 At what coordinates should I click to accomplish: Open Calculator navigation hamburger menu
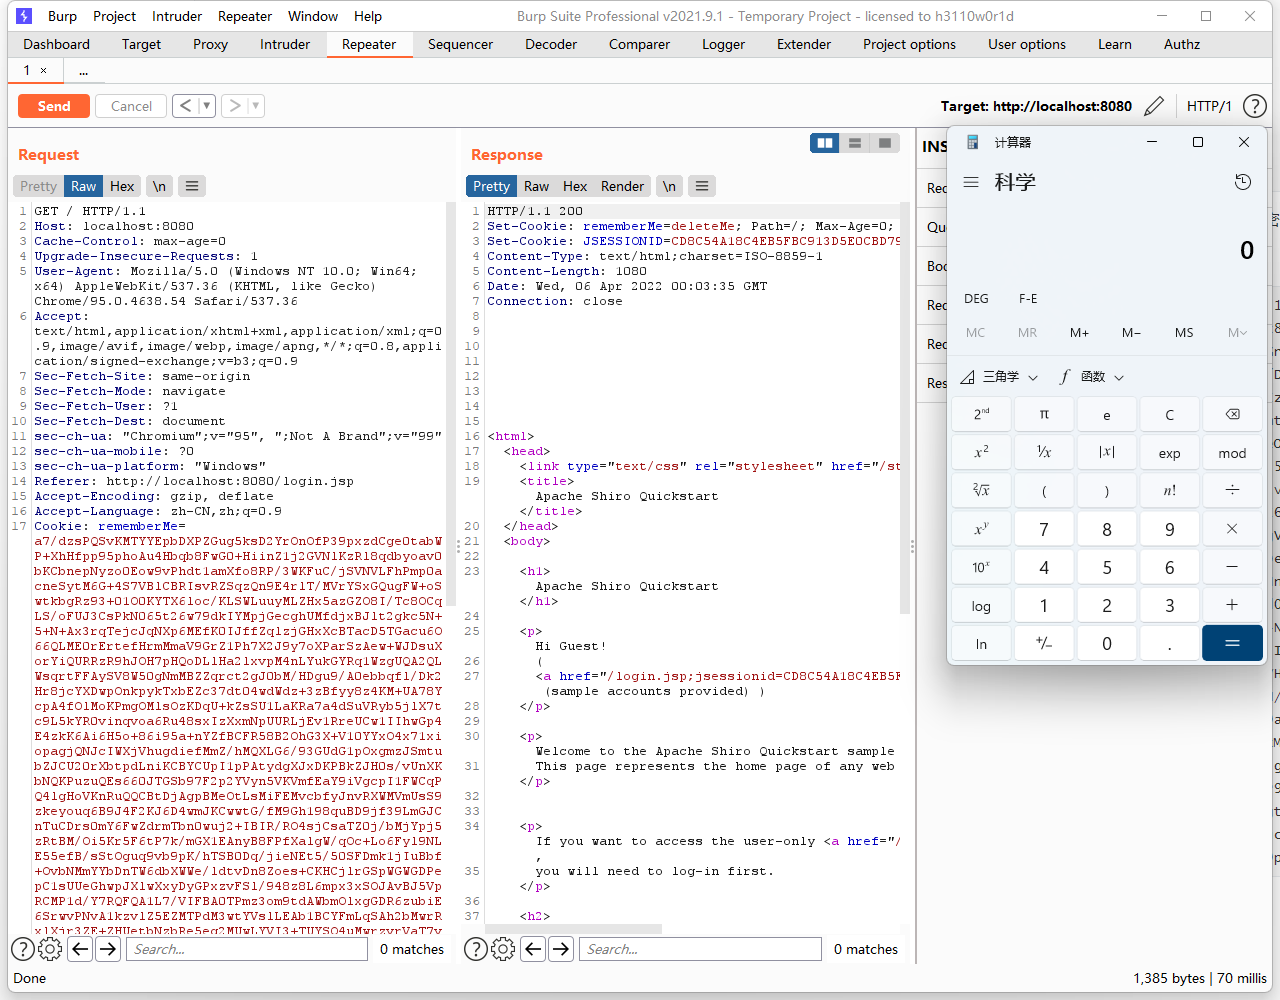click(971, 182)
